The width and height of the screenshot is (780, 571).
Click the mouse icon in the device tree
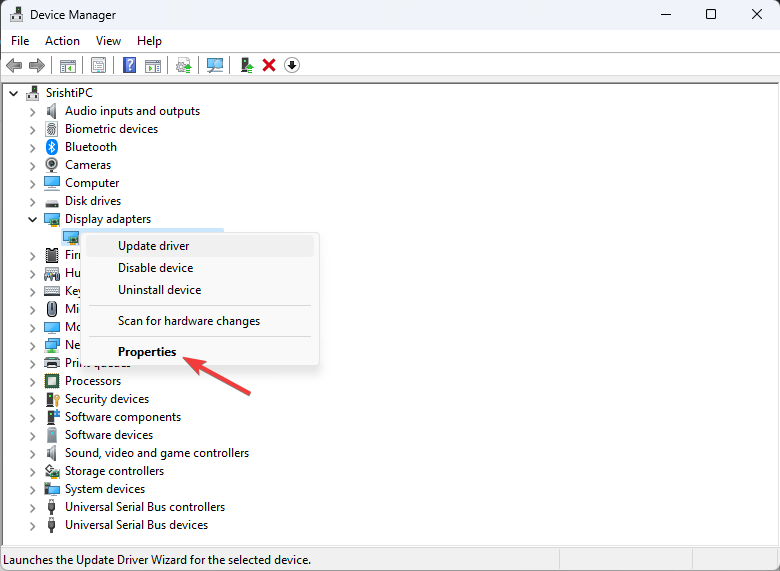click(52, 309)
